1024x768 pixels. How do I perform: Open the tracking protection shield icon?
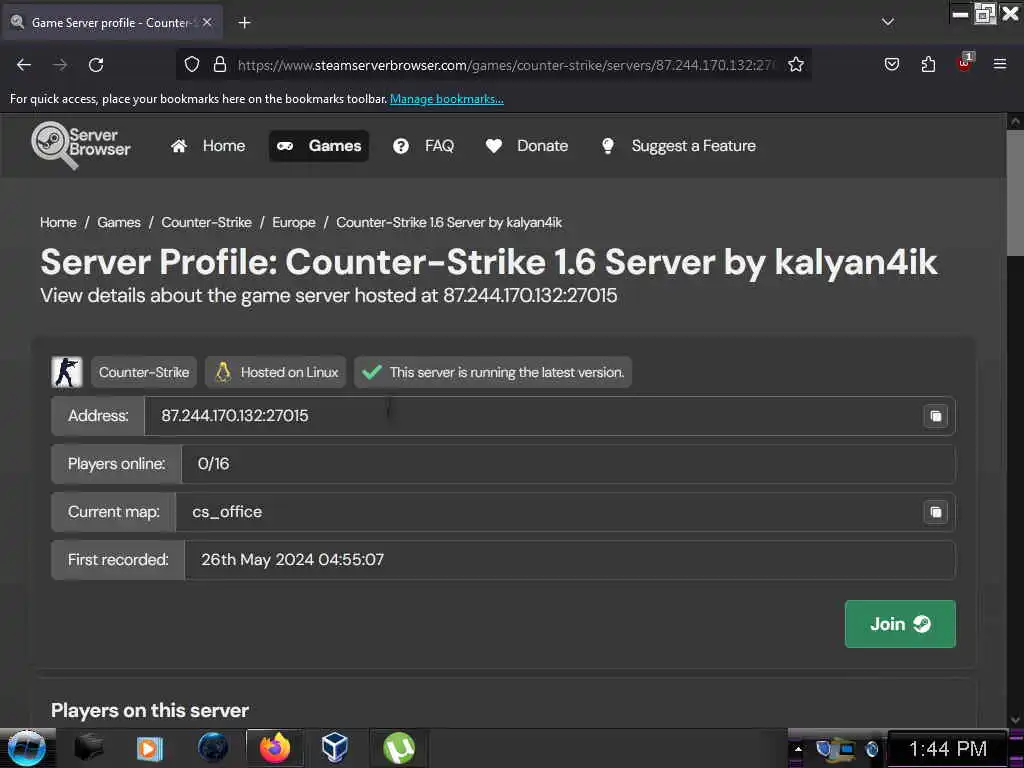pos(191,65)
